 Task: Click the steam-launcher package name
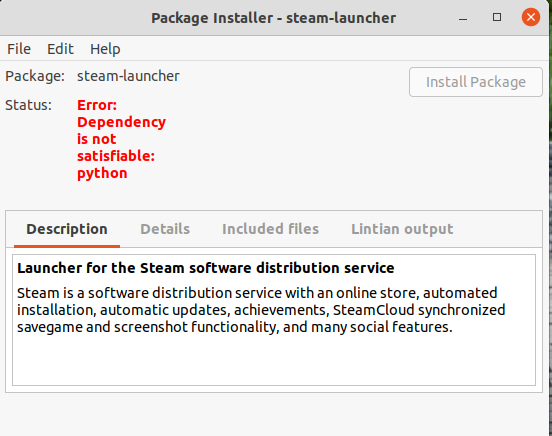pyautogui.click(x=128, y=76)
